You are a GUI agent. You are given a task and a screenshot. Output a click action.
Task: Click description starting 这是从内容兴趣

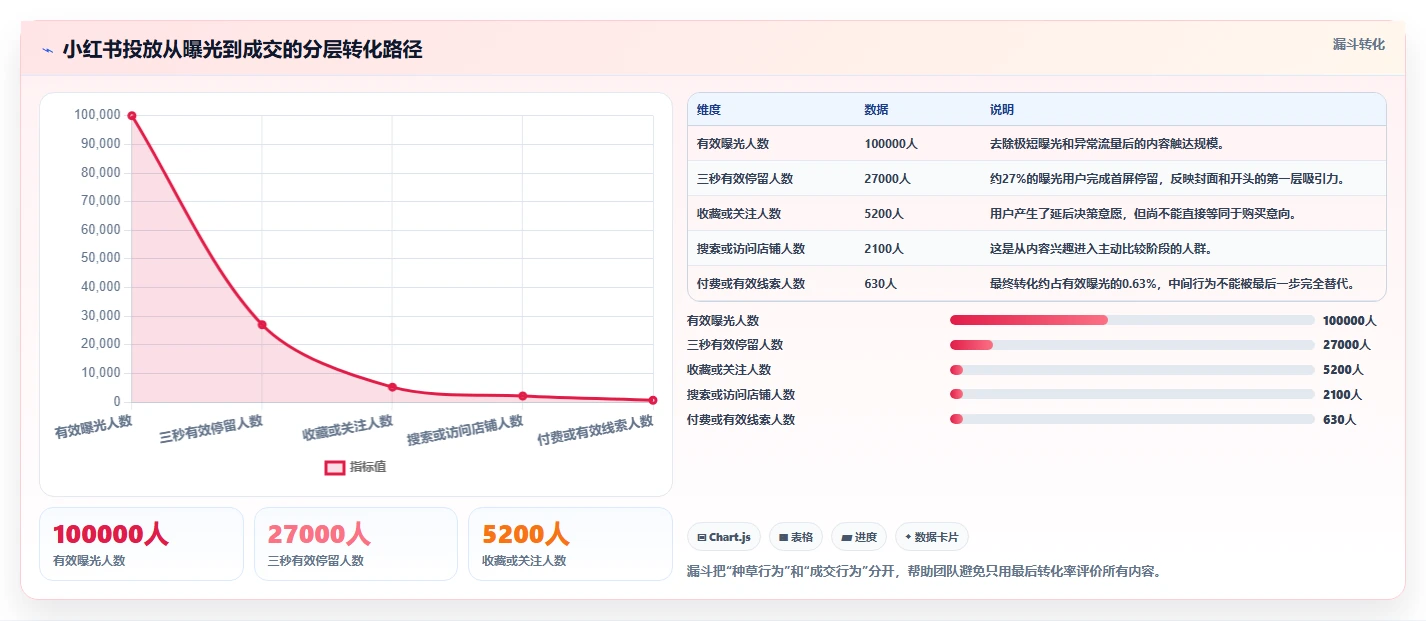coord(1101,249)
